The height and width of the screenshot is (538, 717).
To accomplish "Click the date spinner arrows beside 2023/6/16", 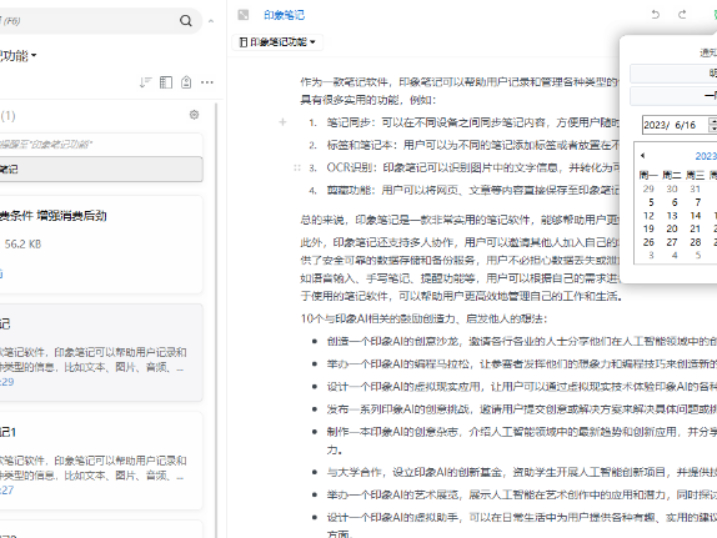I will pos(712,124).
